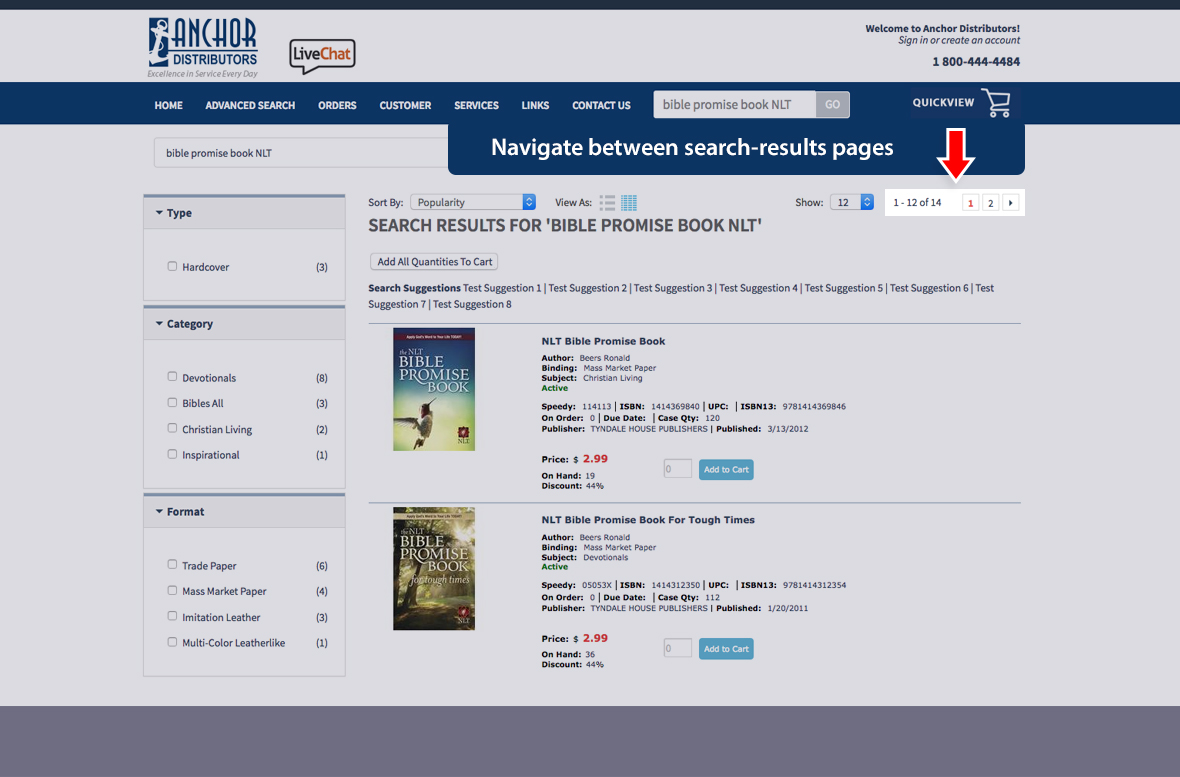The image size is (1180, 777).
Task: Click the GO search button
Action: (832, 105)
